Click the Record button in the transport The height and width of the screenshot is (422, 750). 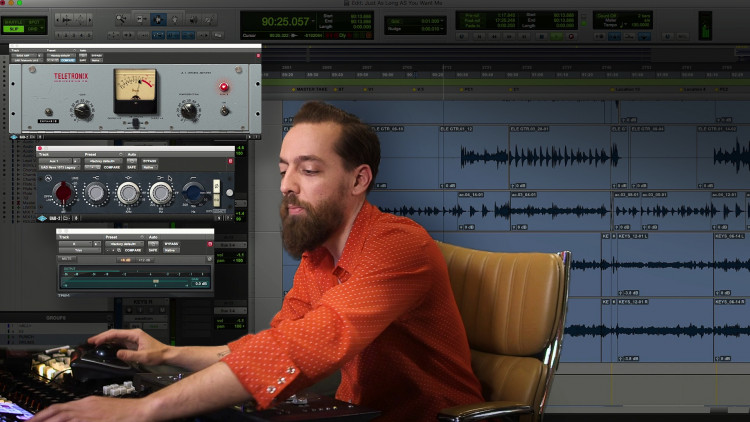(x=572, y=36)
